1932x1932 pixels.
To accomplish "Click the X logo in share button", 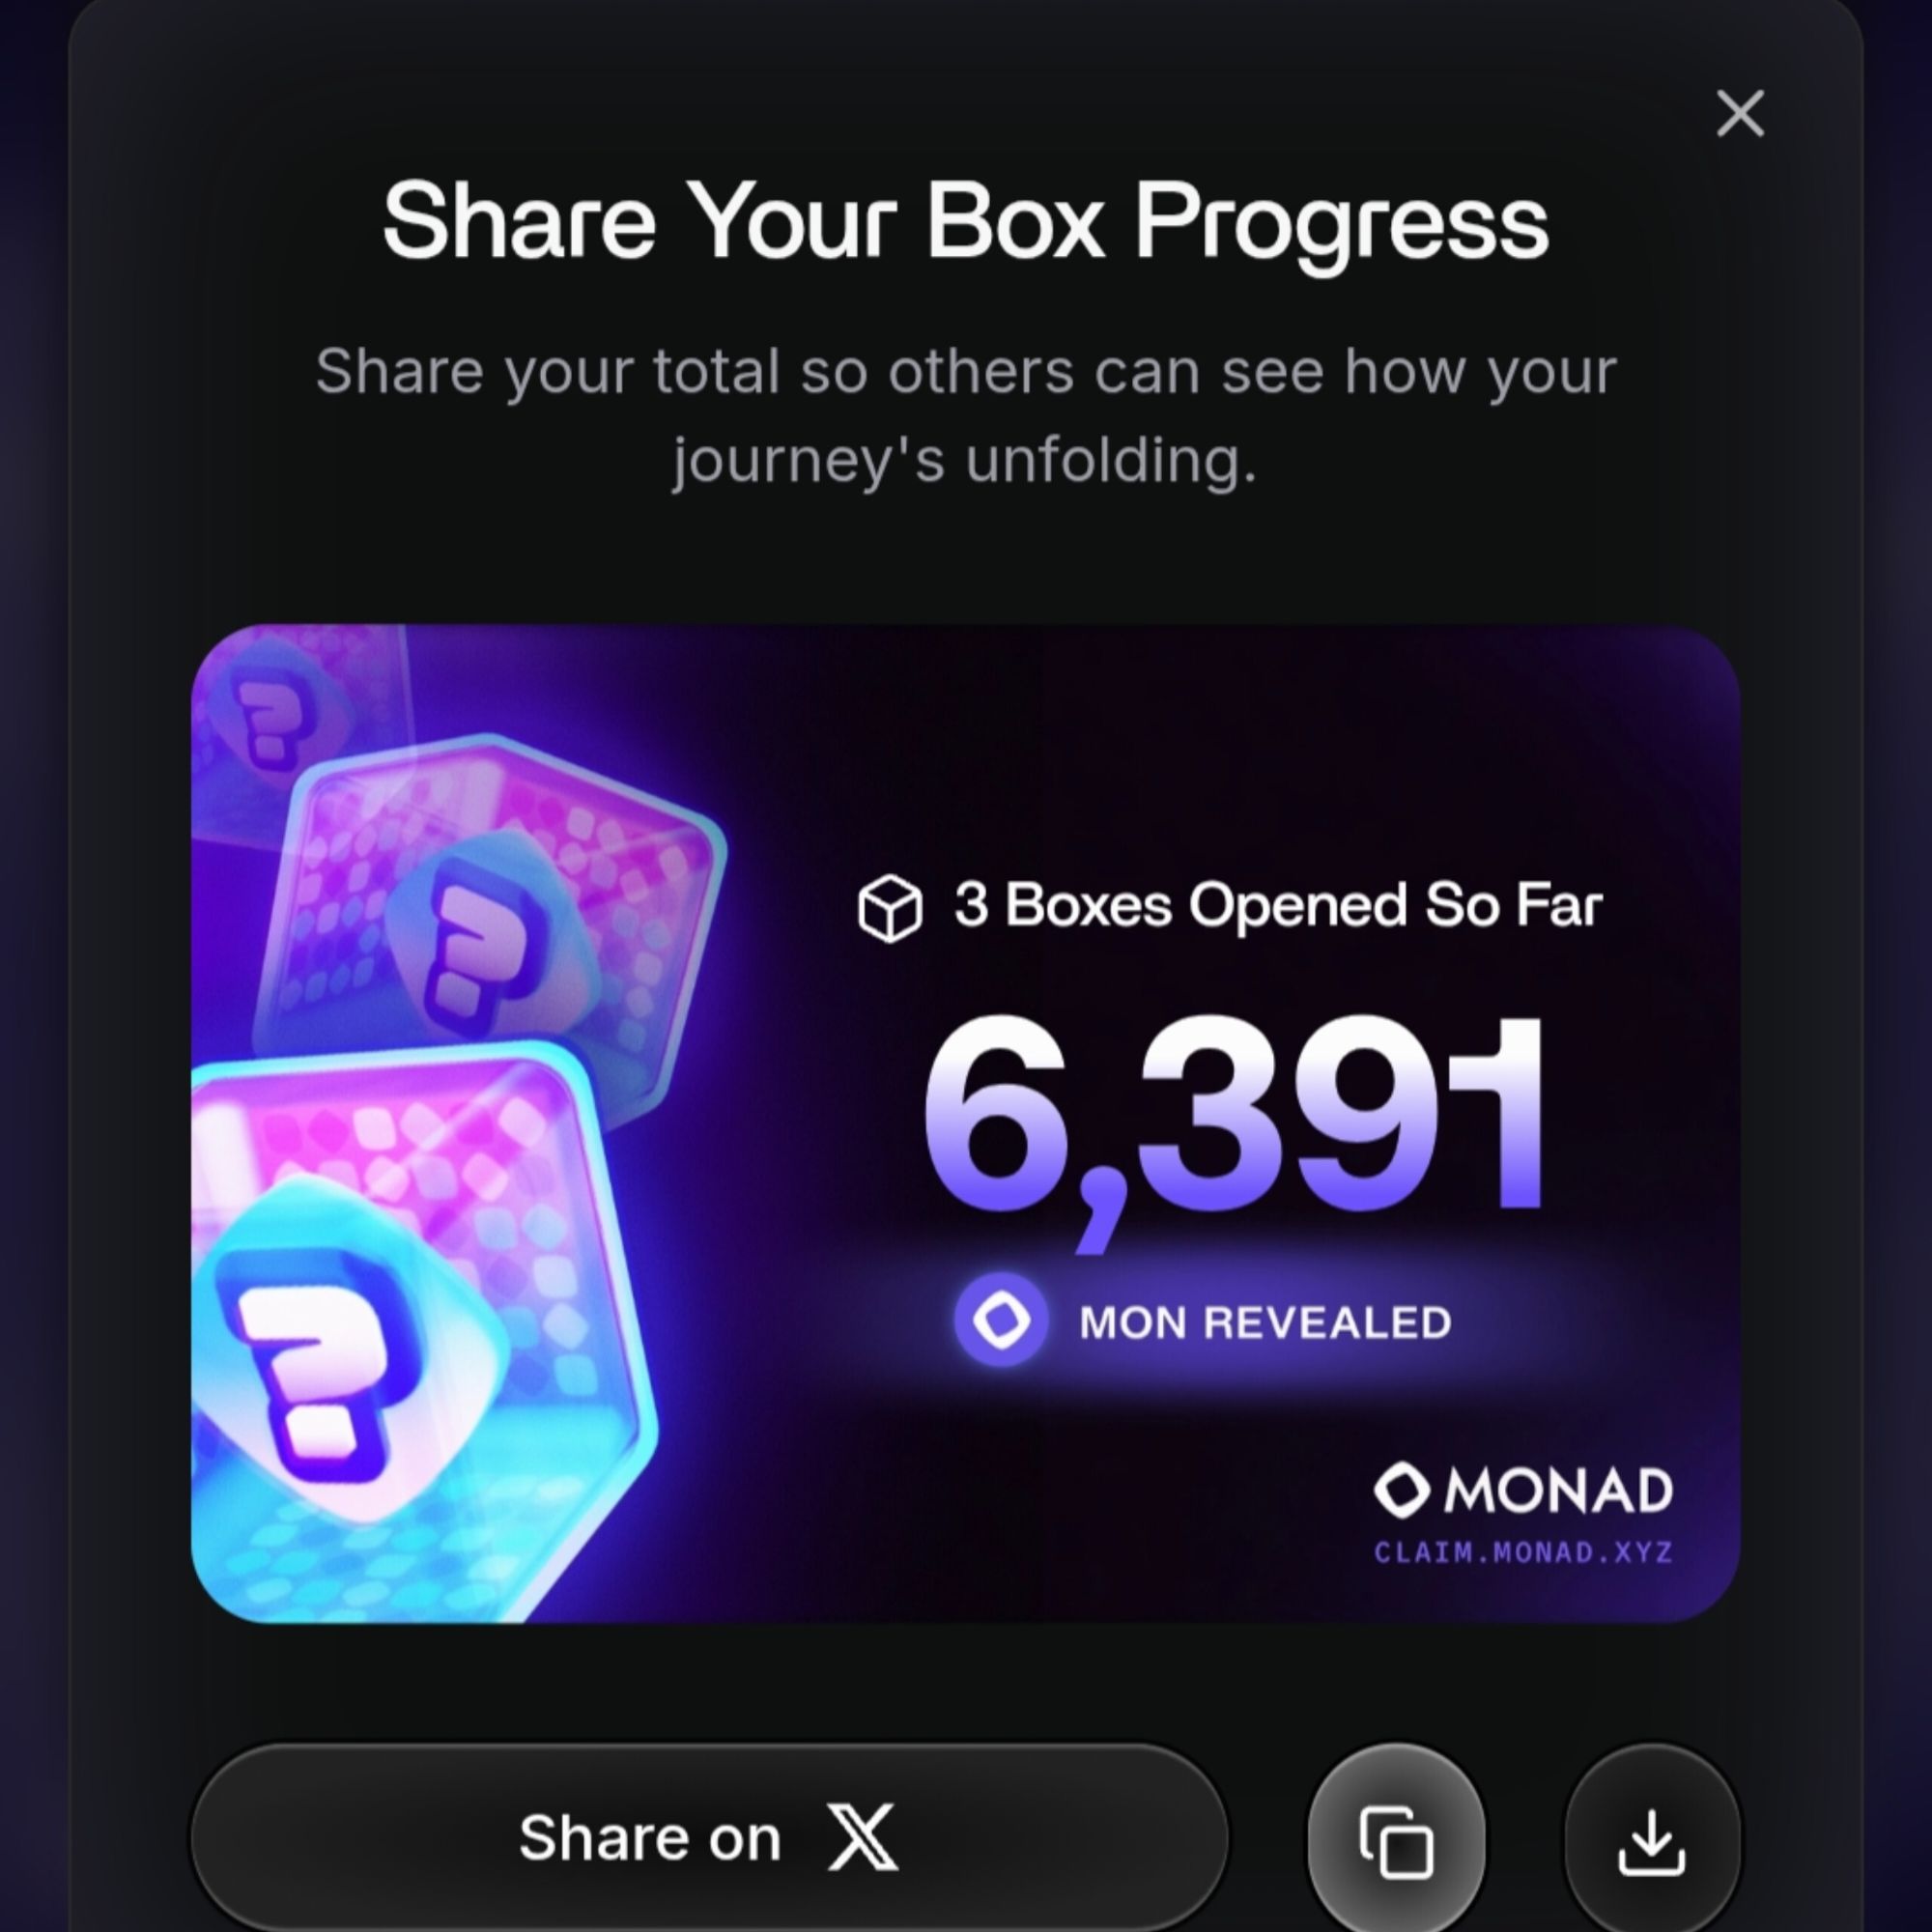I will (x=863, y=1837).
